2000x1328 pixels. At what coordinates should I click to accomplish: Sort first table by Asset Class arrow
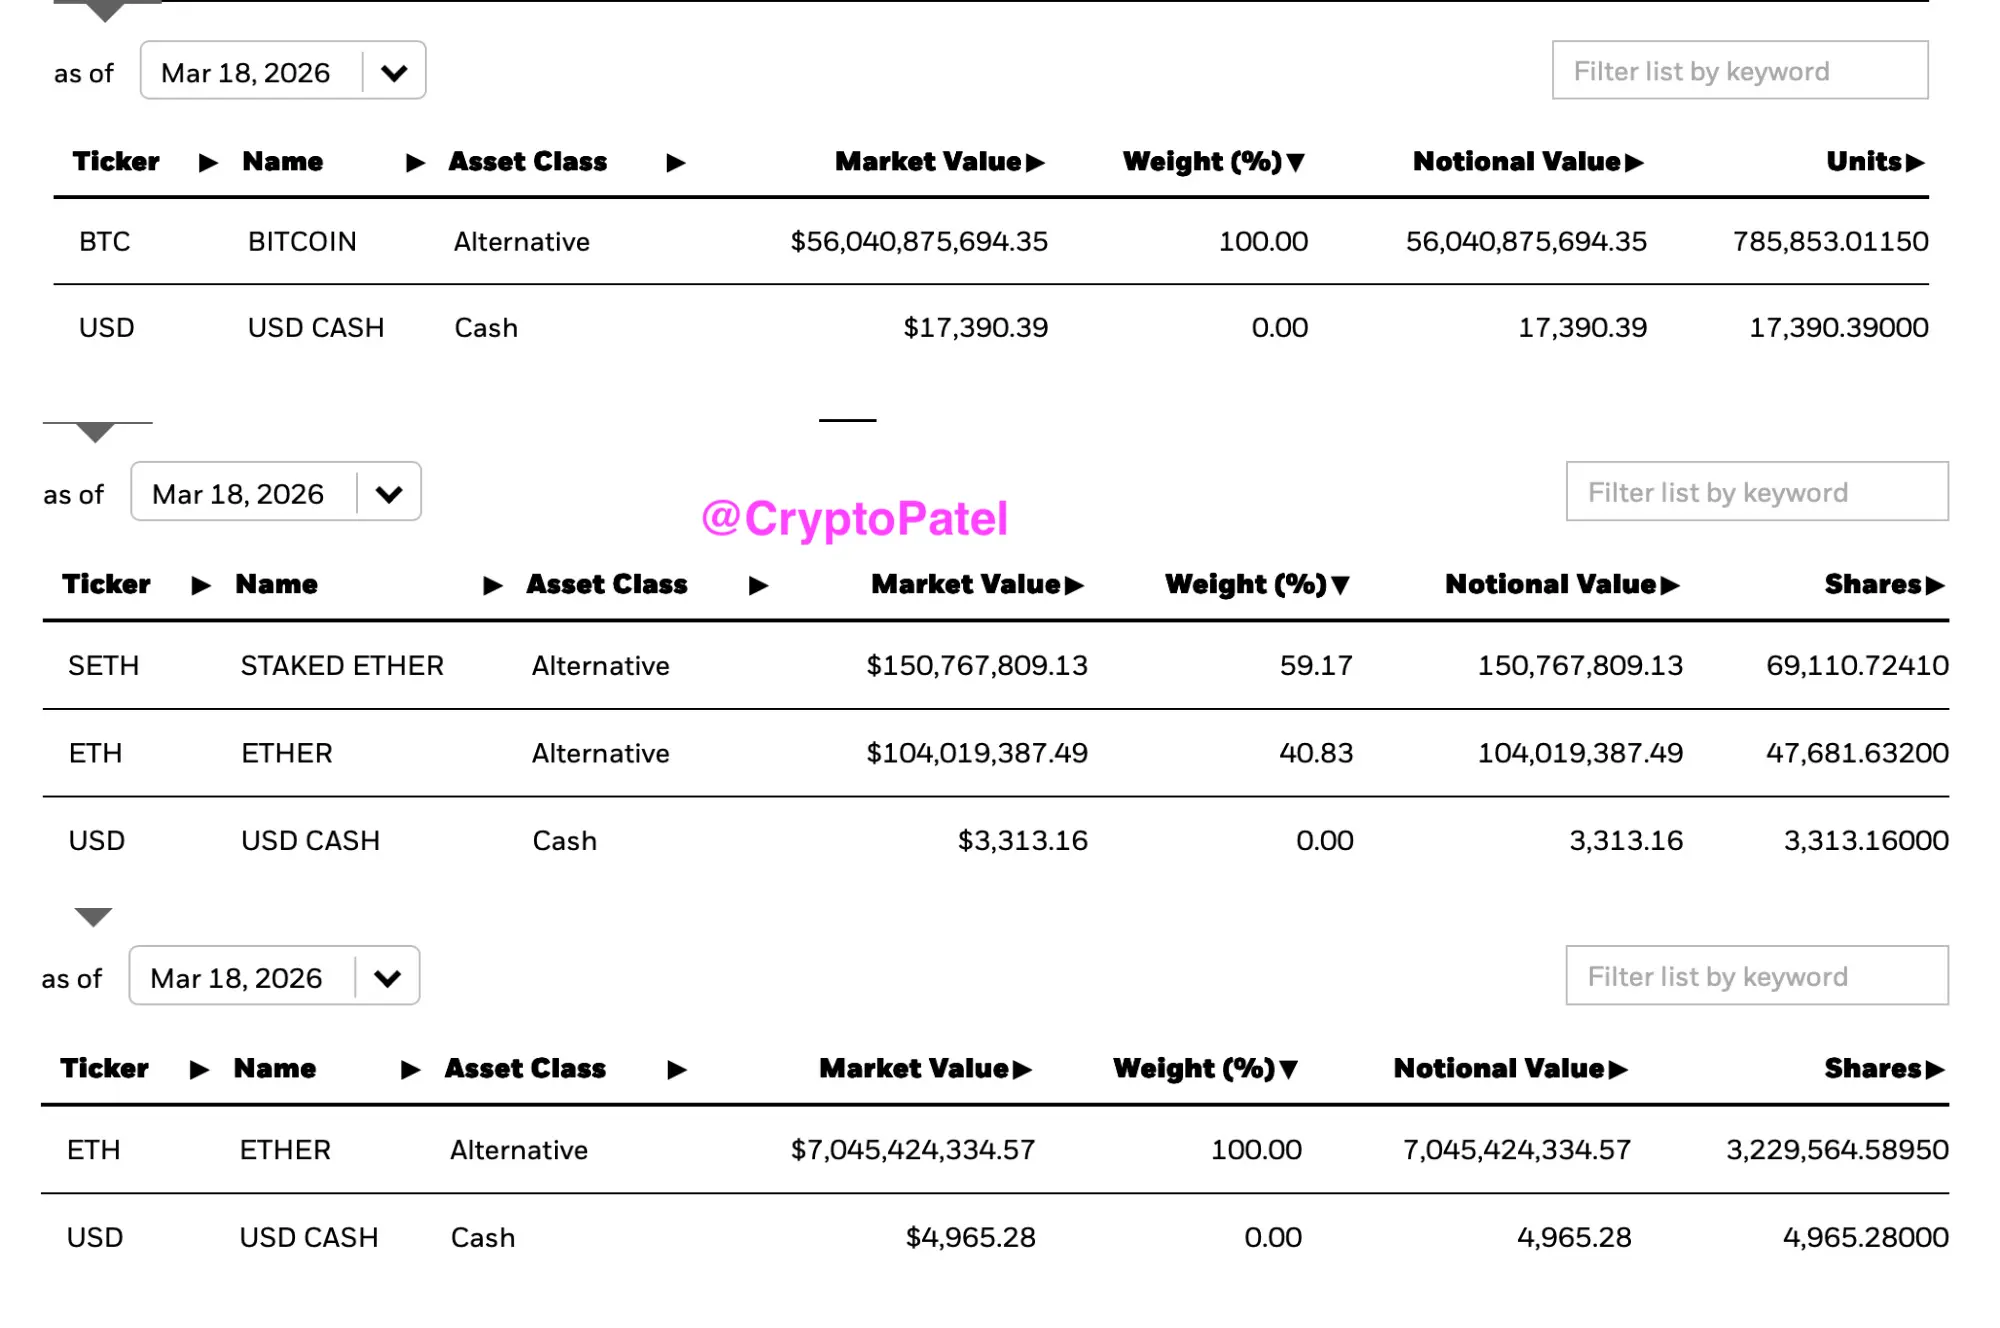tap(676, 163)
